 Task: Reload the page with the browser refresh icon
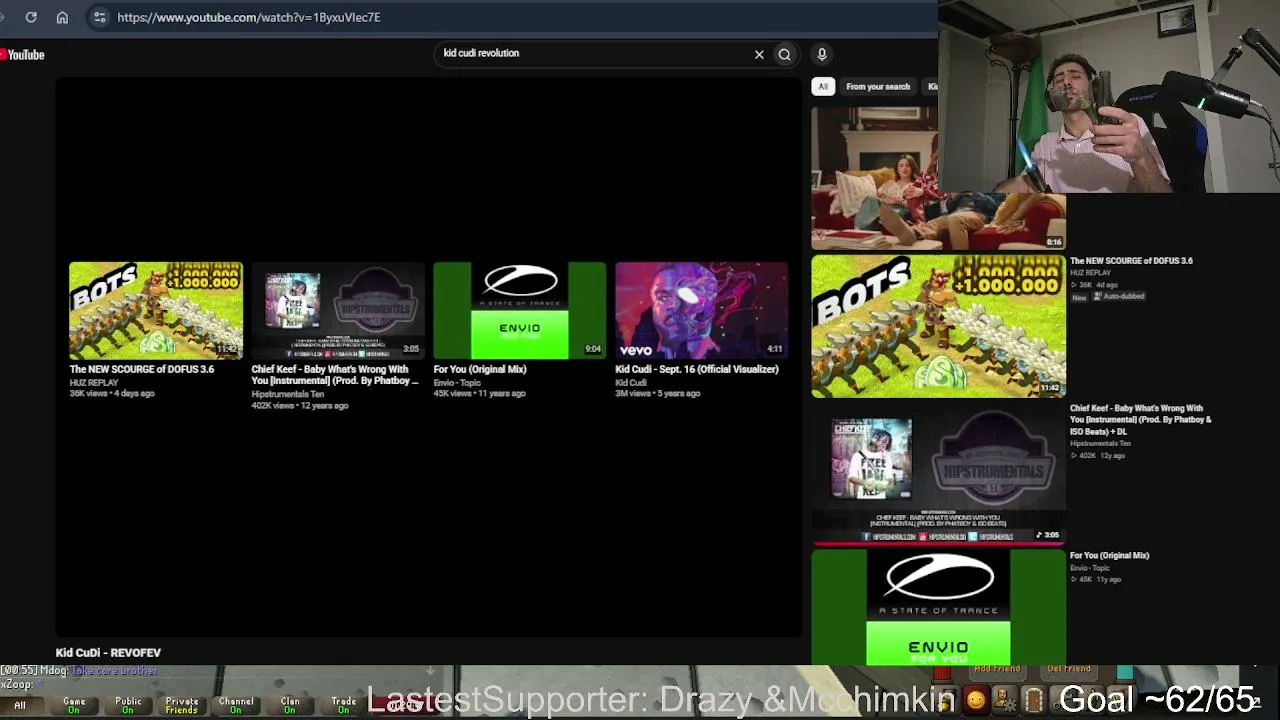[31, 17]
